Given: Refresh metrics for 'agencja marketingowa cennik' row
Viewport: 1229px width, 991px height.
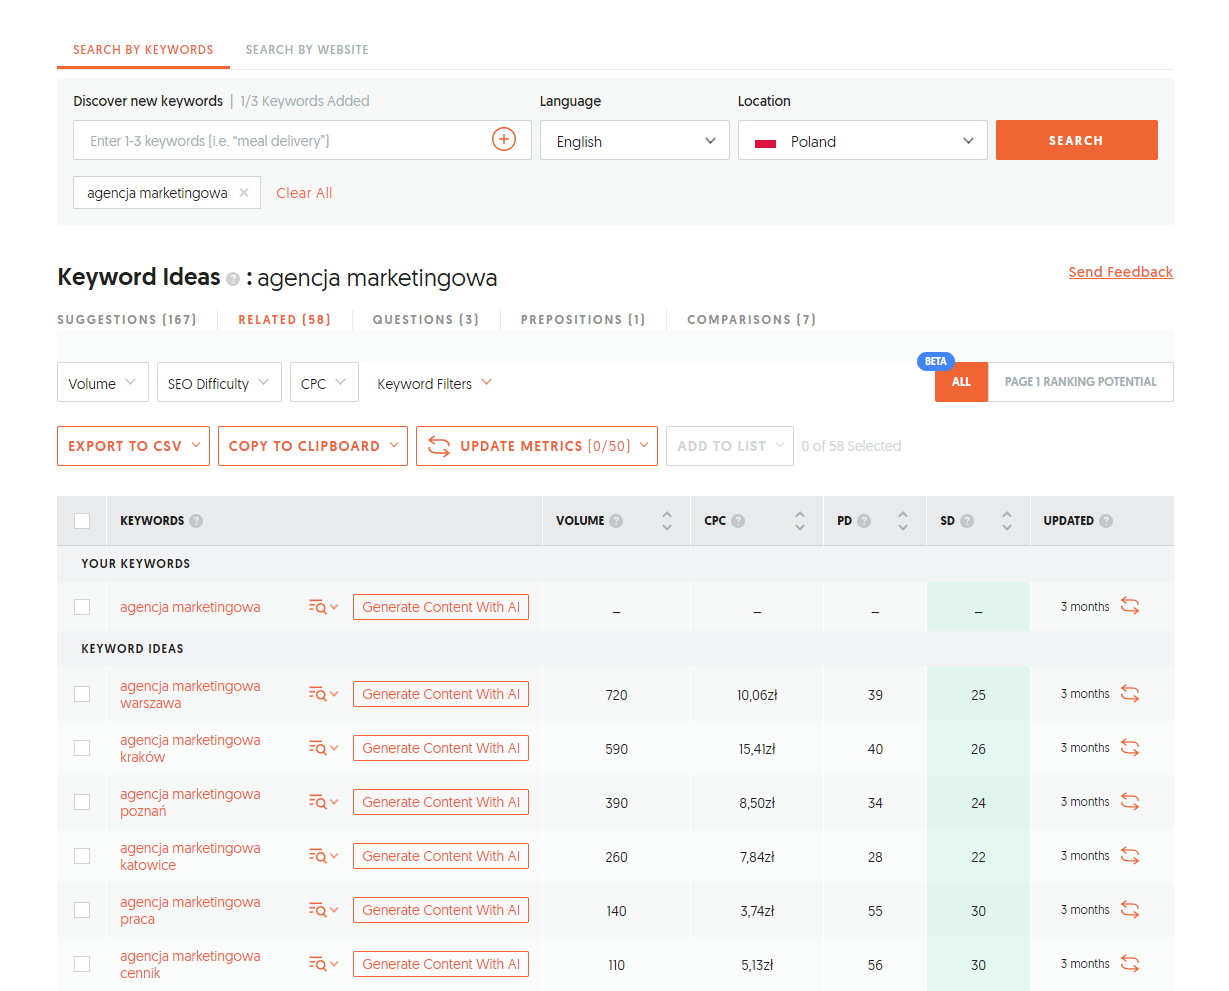Looking at the screenshot, I should pyautogui.click(x=1130, y=964).
